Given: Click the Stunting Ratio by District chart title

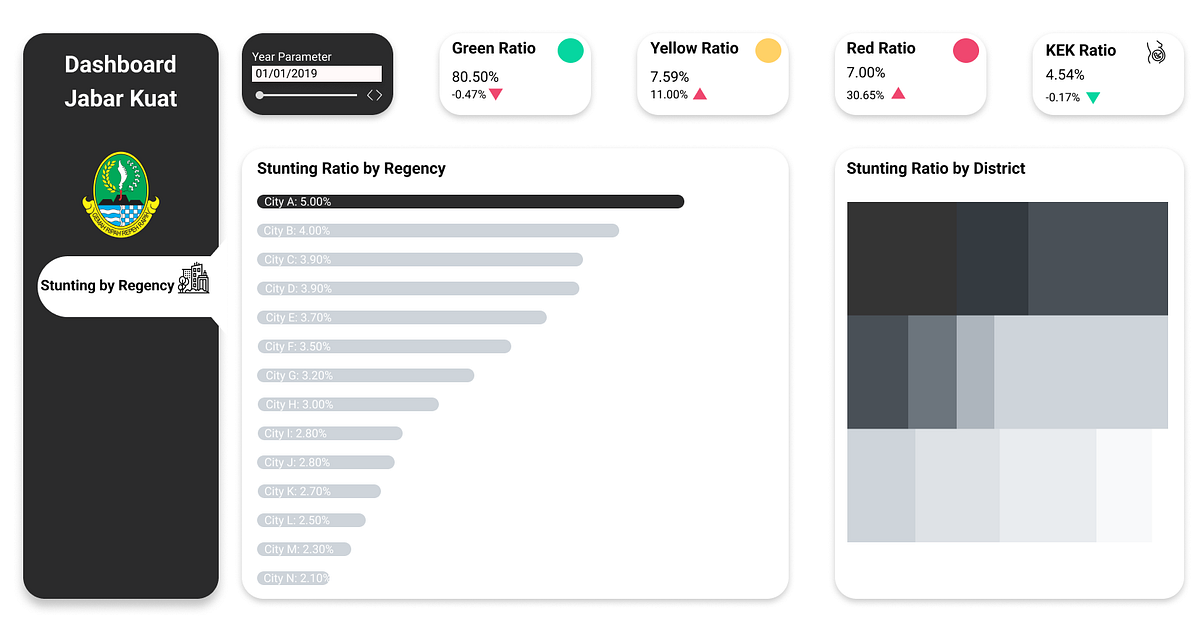Looking at the screenshot, I should (x=934, y=168).
